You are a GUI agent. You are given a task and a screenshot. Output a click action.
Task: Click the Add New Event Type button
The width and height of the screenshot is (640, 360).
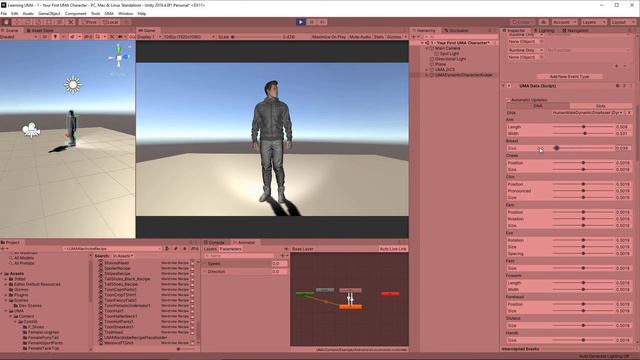coord(569,76)
